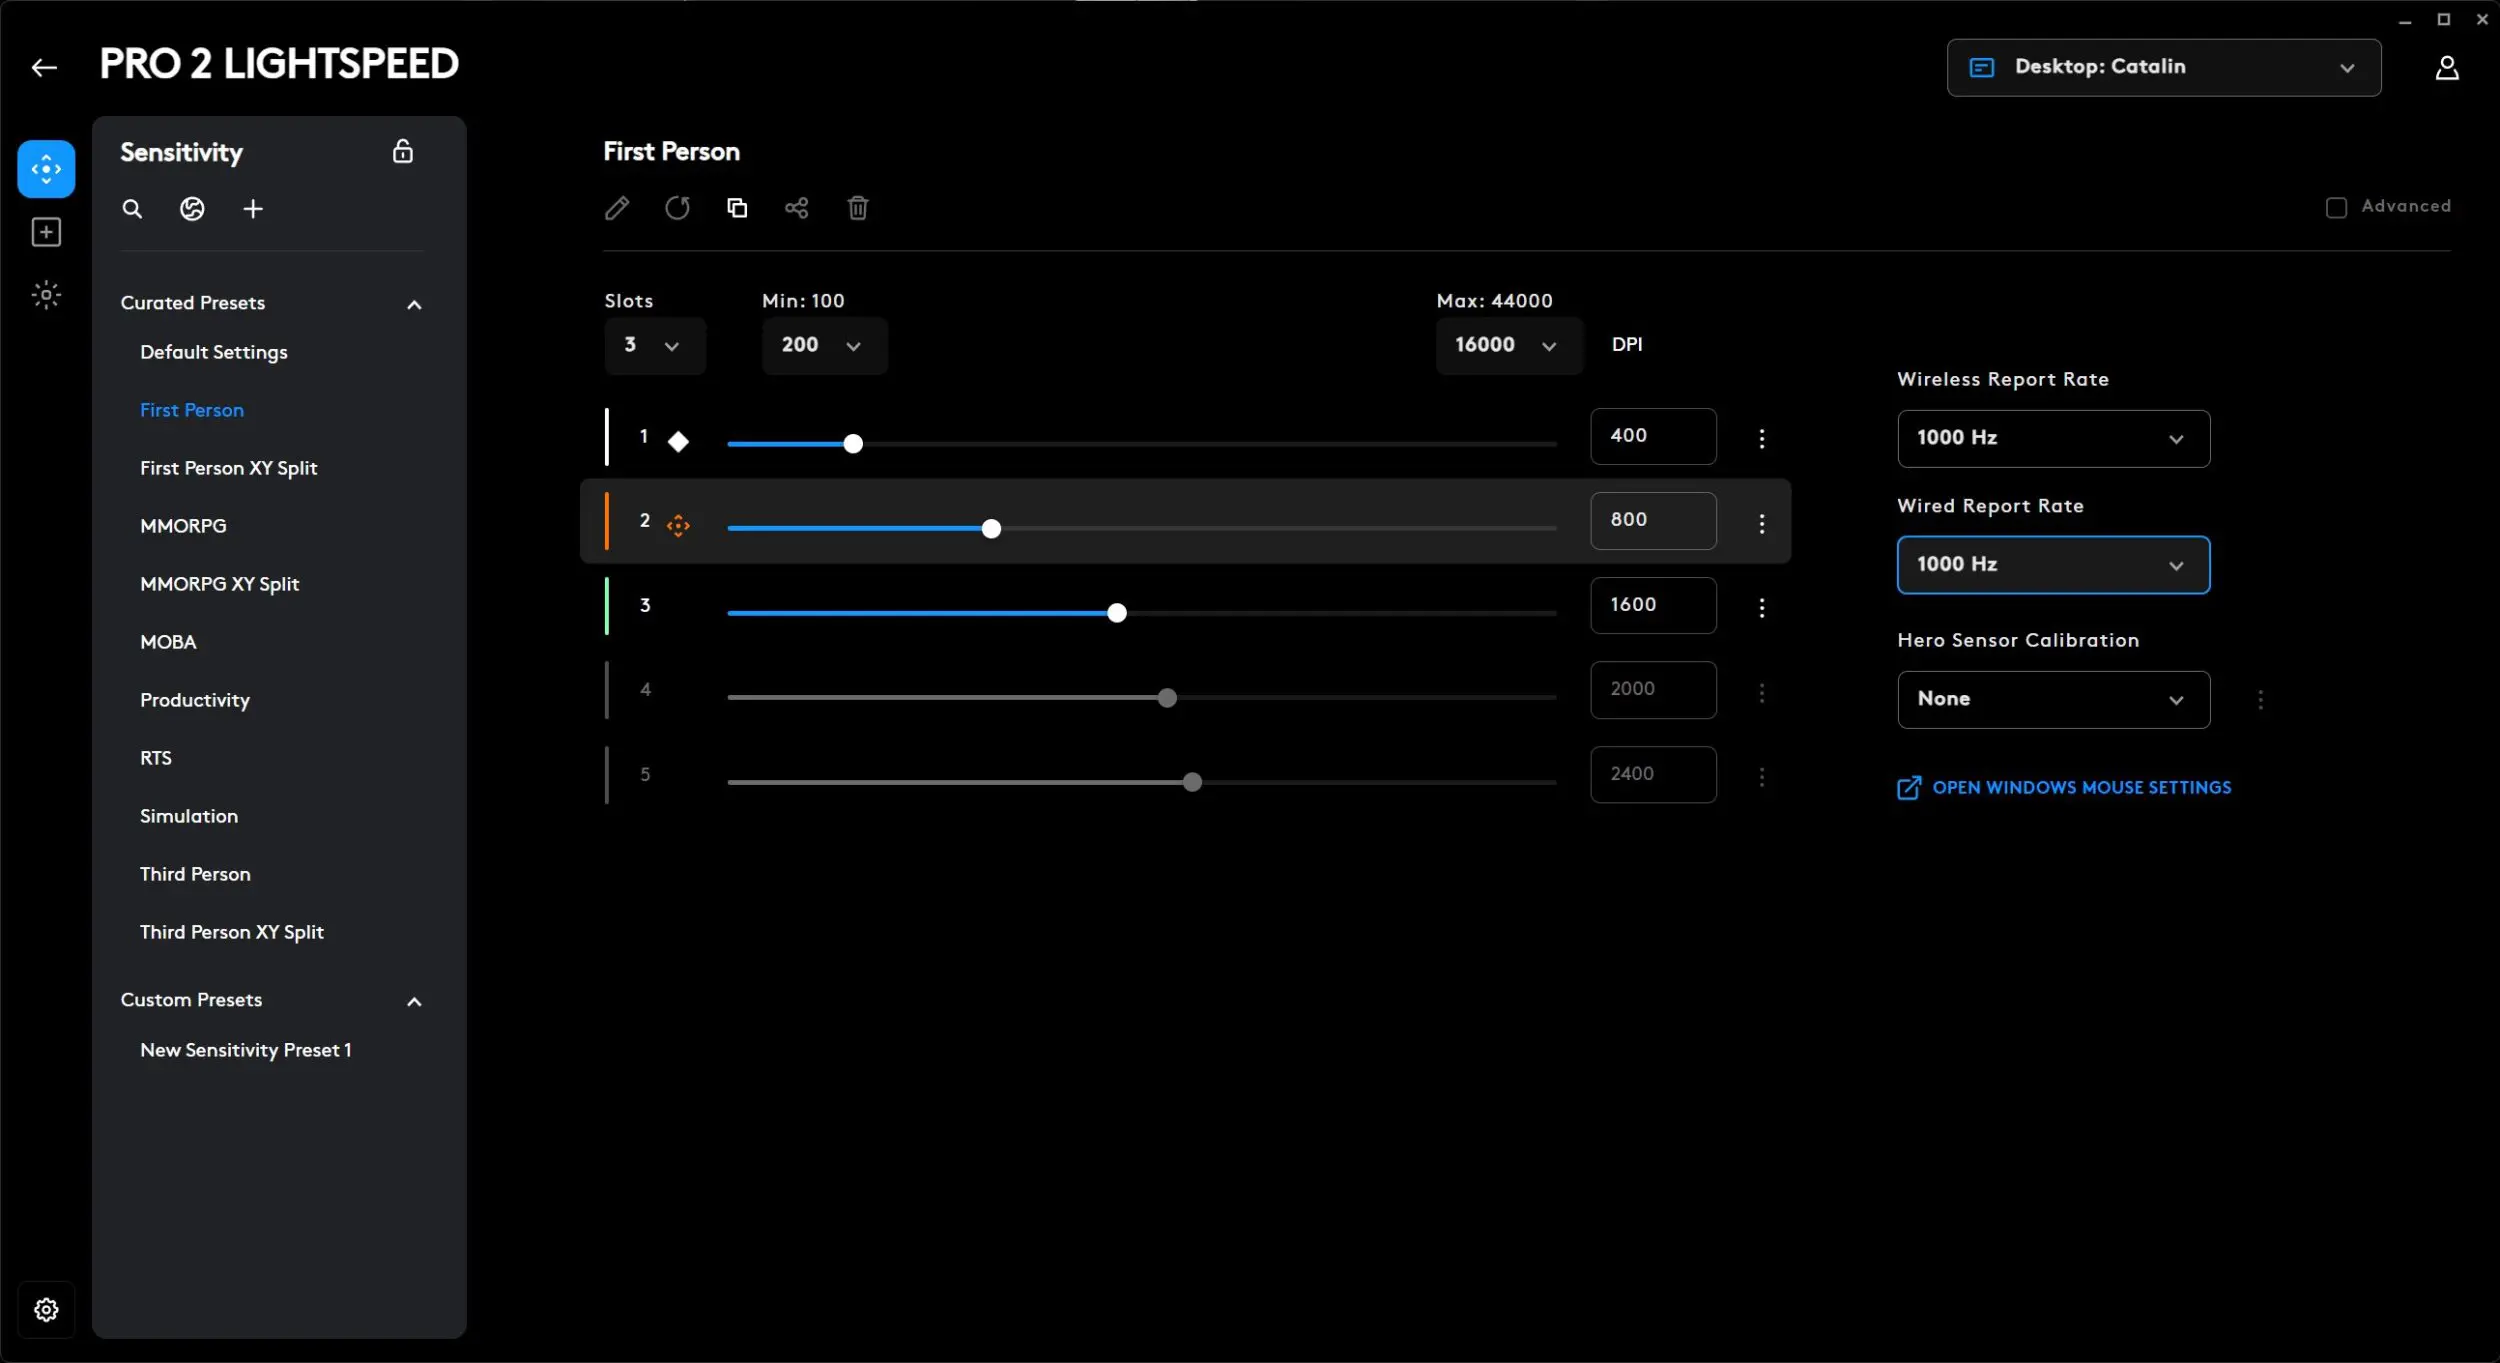Collapse the Custom Presets section
The width and height of the screenshot is (2500, 1363).
click(x=414, y=1001)
